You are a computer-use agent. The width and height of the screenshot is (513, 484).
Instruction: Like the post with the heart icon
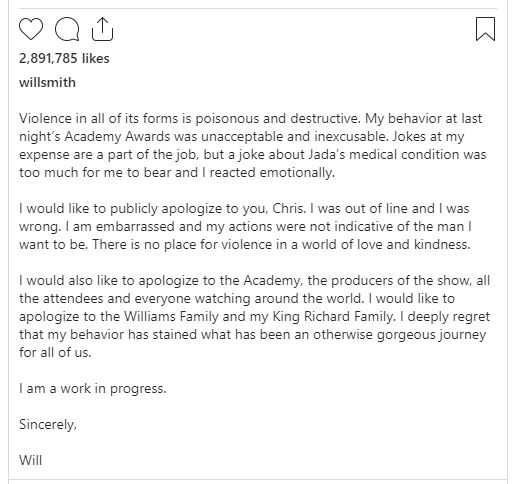31,29
